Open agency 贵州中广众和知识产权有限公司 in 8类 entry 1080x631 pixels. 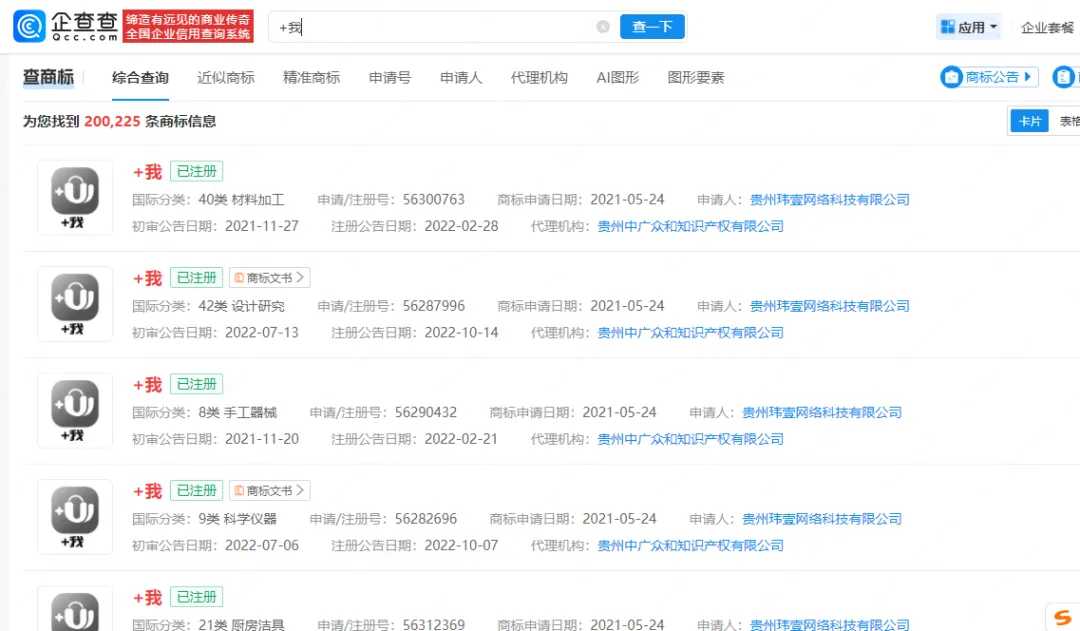690,439
